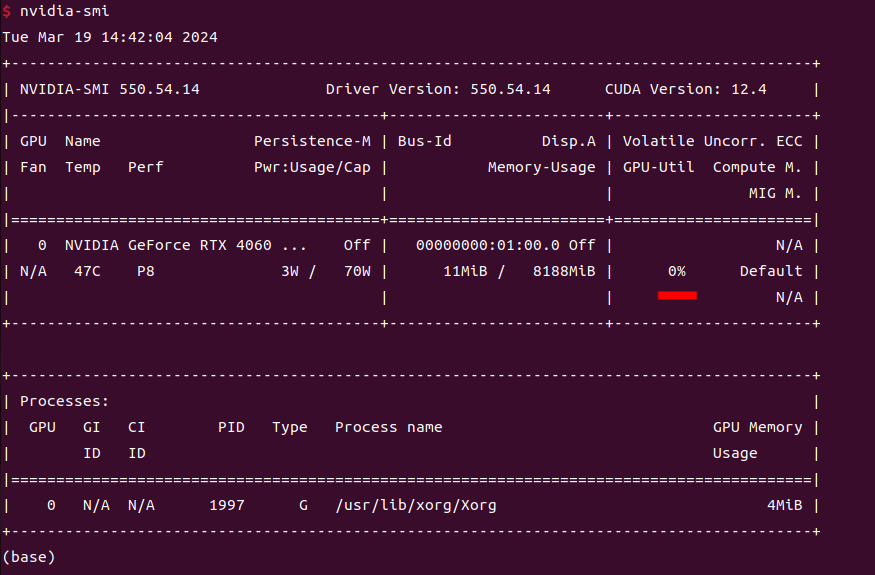875x575 pixels.
Task: Click the Temp column header
Action: 83,167
